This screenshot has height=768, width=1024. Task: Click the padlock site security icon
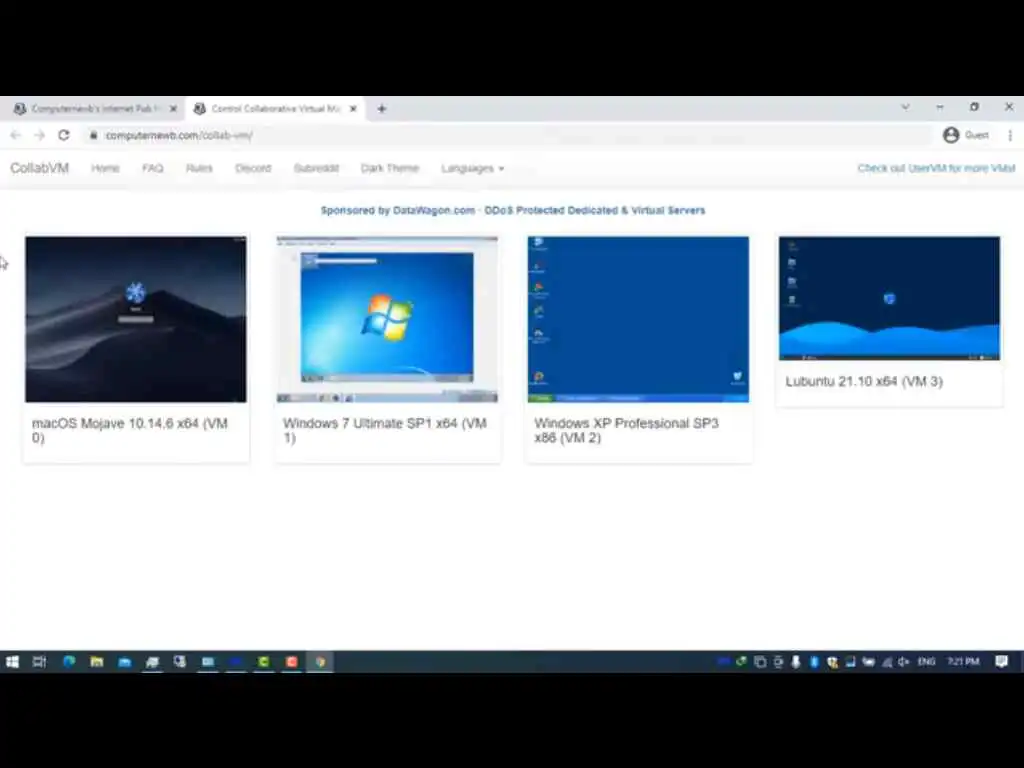pos(93,135)
